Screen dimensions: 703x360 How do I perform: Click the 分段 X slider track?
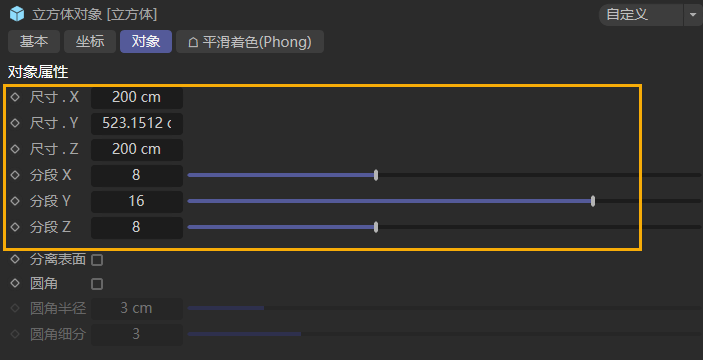(x=444, y=175)
